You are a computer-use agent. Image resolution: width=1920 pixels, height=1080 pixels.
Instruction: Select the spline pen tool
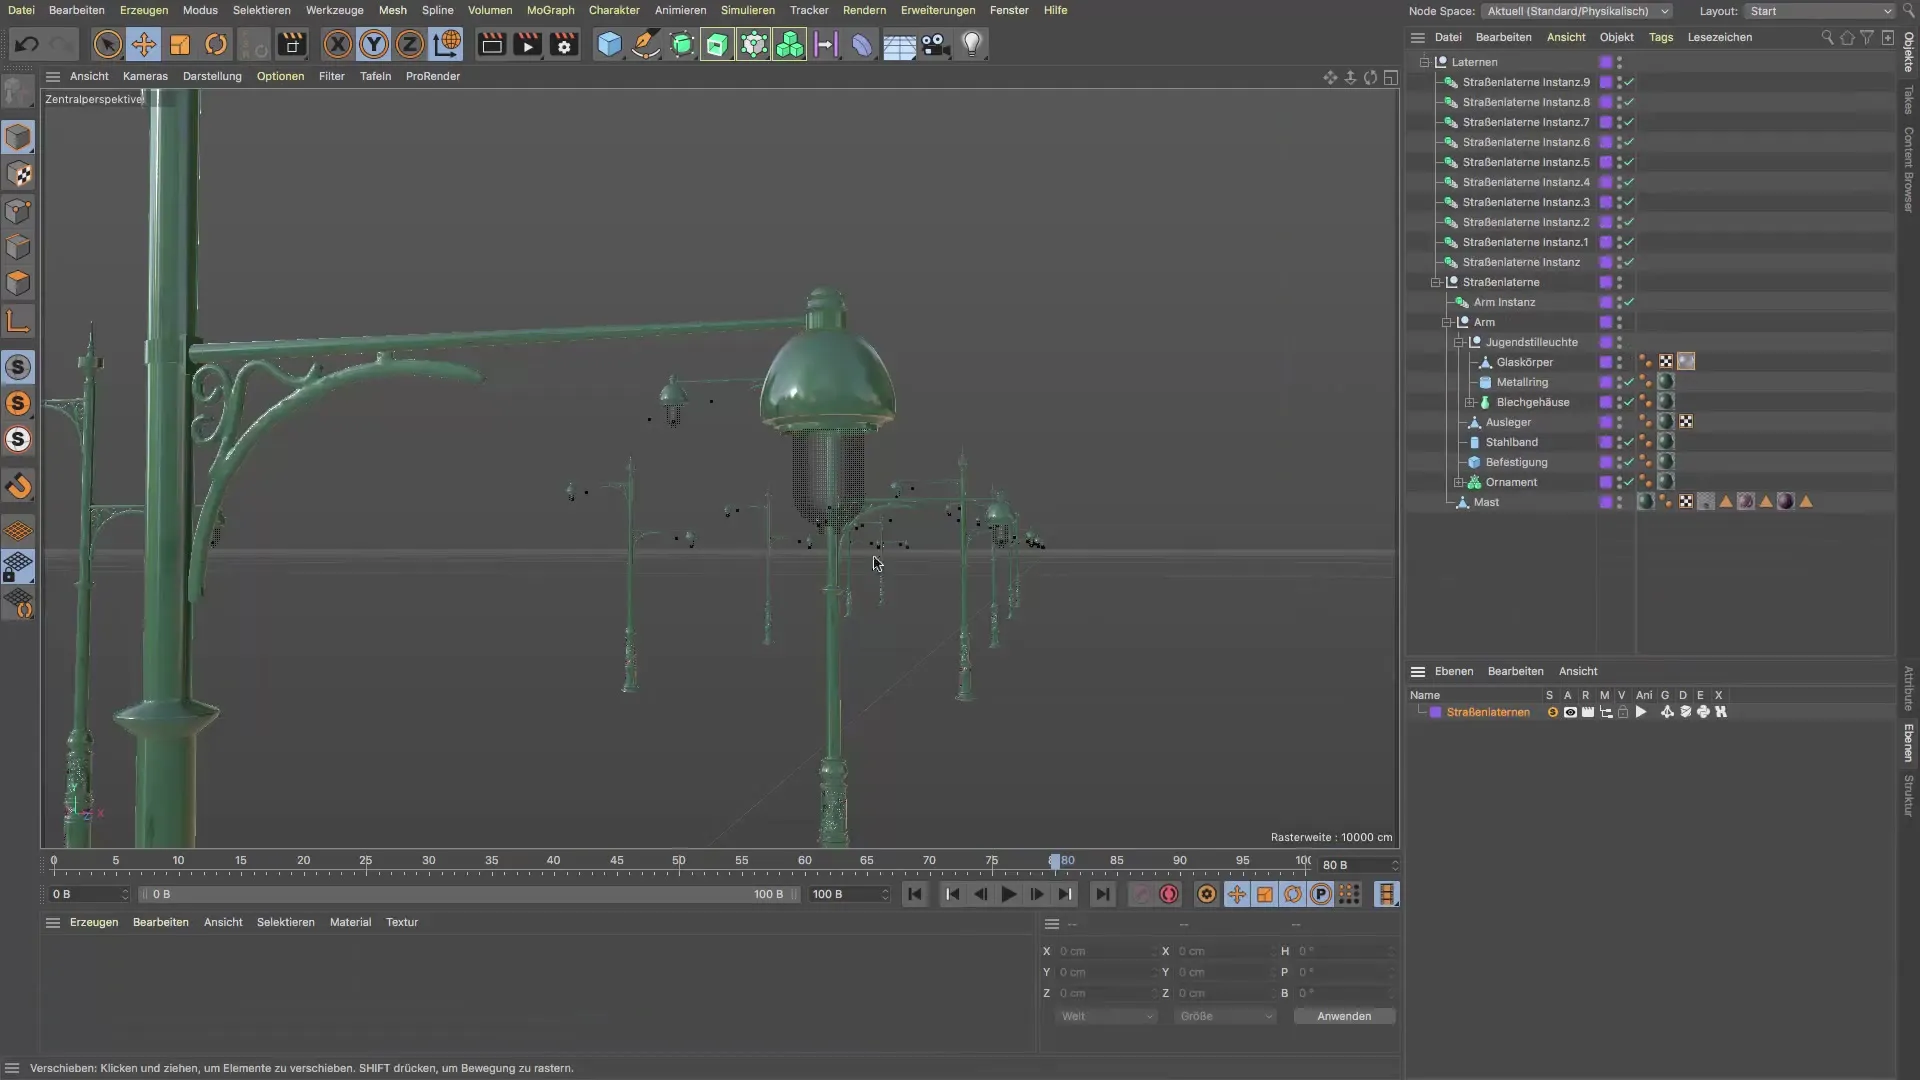click(x=646, y=44)
